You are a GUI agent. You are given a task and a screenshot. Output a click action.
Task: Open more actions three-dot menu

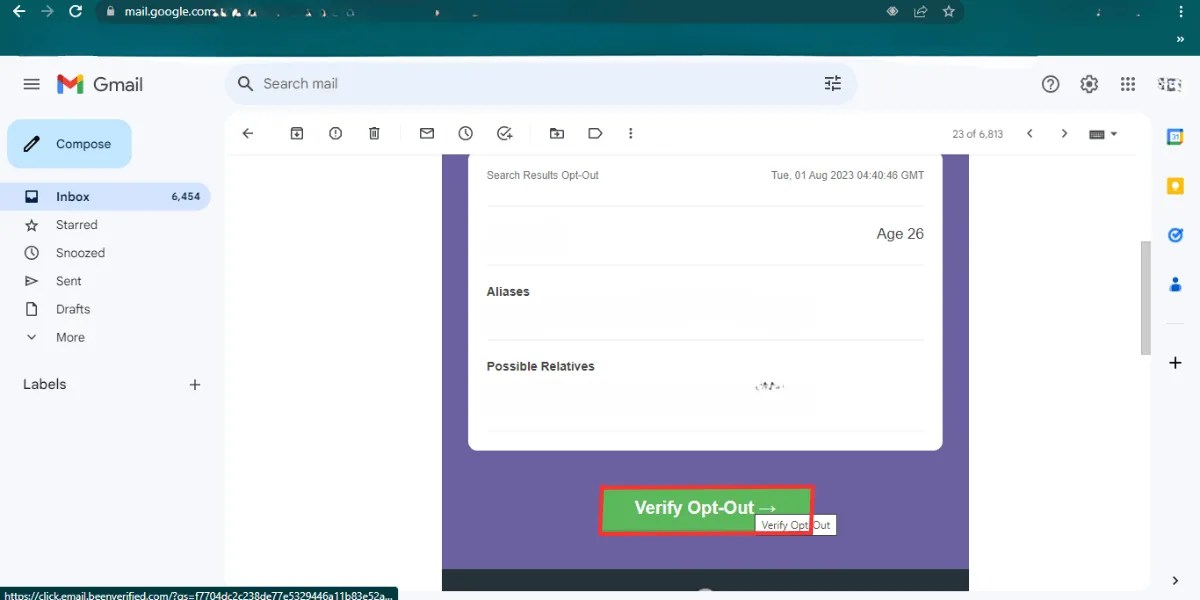pyautogui.click(x=630, y=133)
